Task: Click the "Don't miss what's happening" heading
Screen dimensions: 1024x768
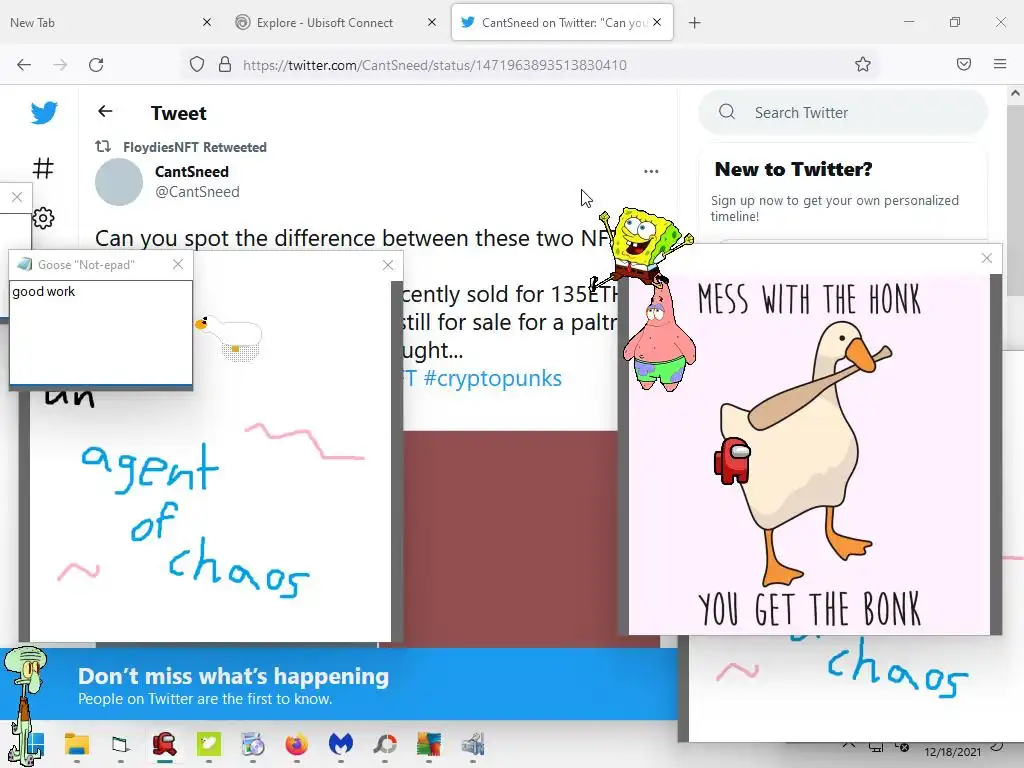Action: click(x=233, y=676)
